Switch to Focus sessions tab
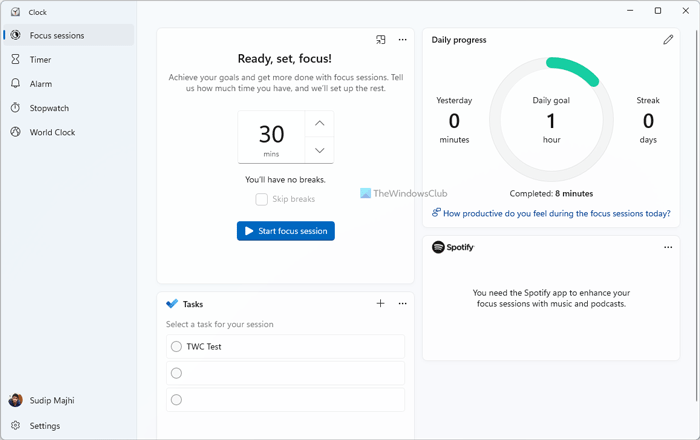700x440 pixels. click(57, 36)
